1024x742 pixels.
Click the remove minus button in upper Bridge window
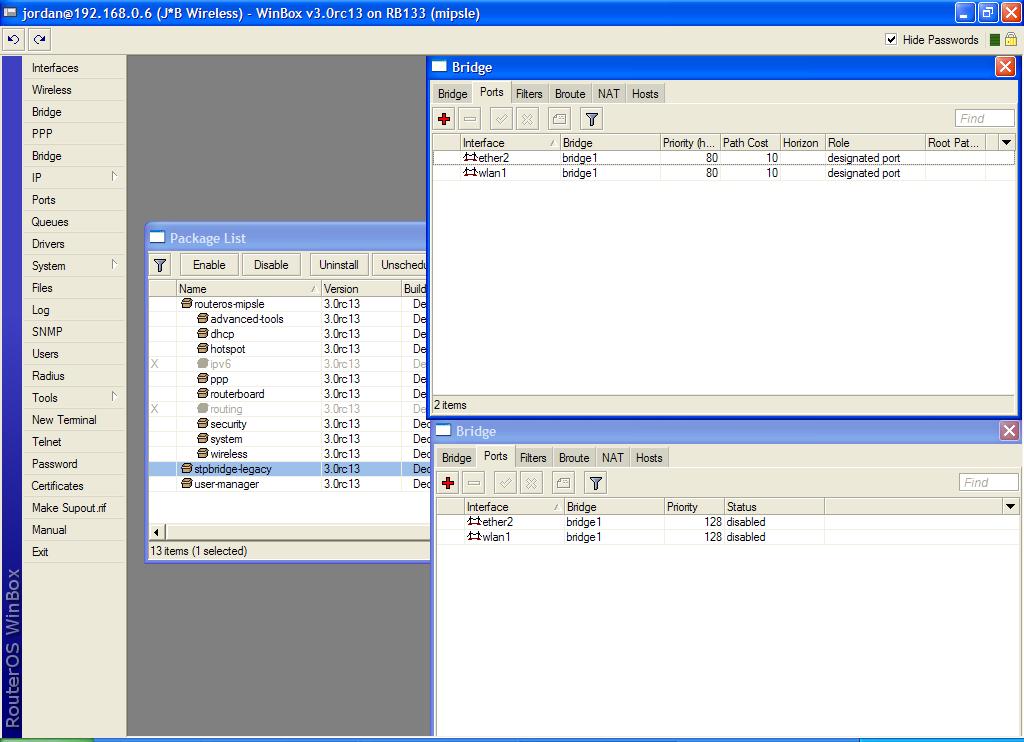(x=470, y=119)
